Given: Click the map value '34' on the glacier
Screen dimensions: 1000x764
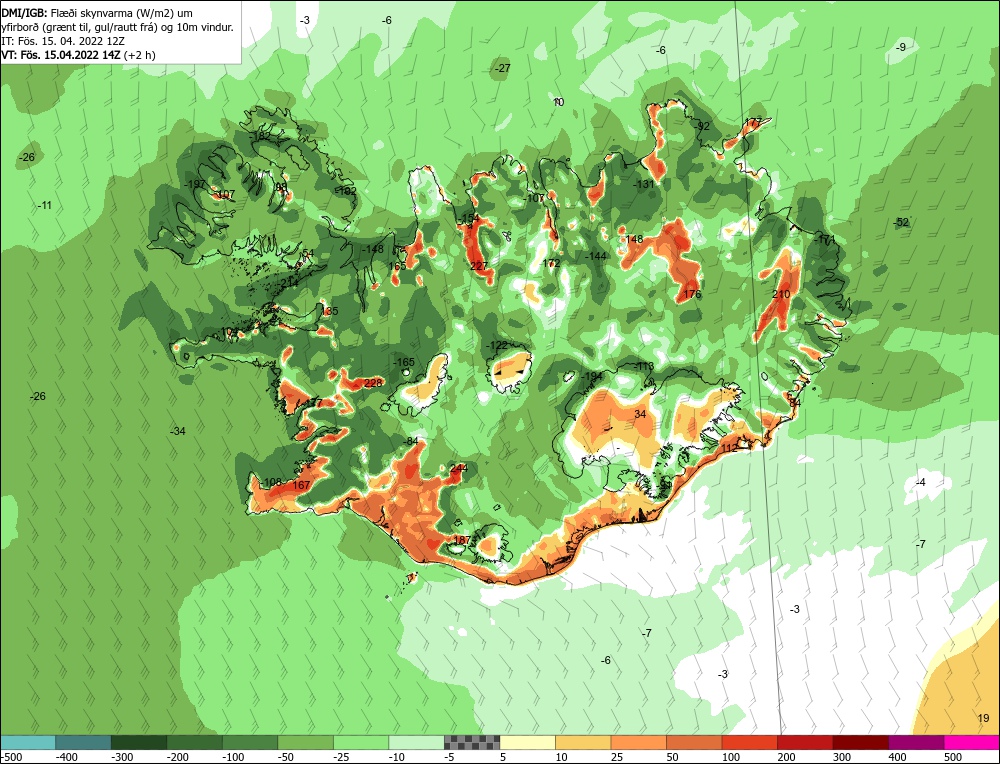Looking at the screenshot, I should (x=640, y=414).
